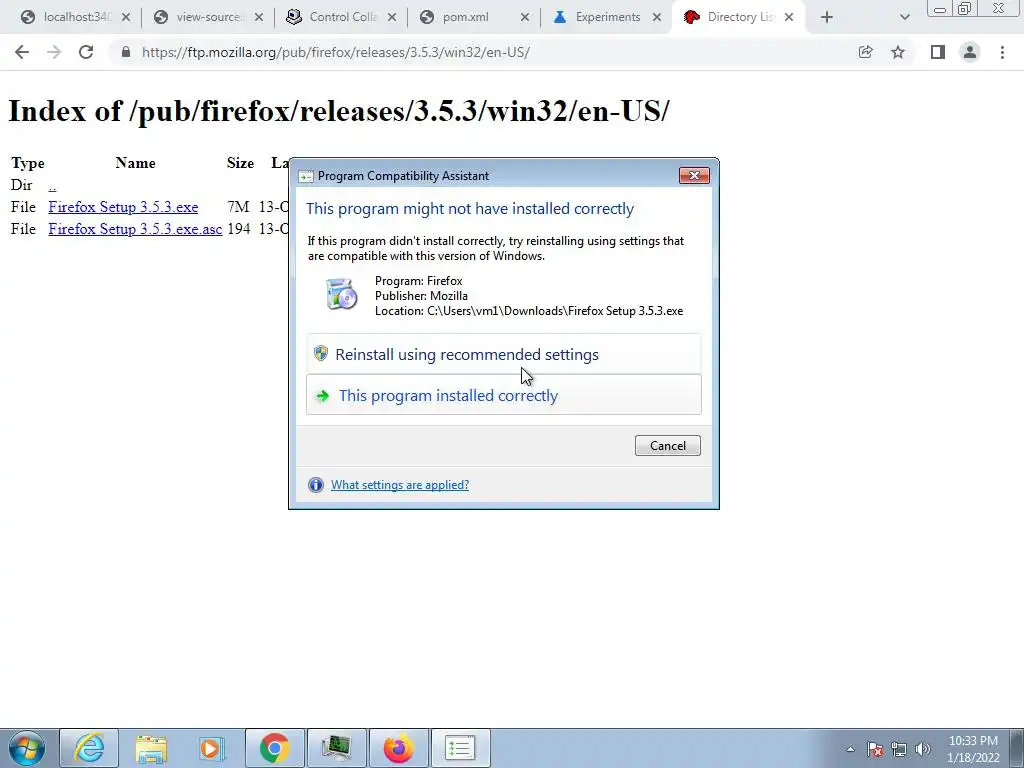
Task: Reload the page with the refresh icon
Action: point(86,52)
